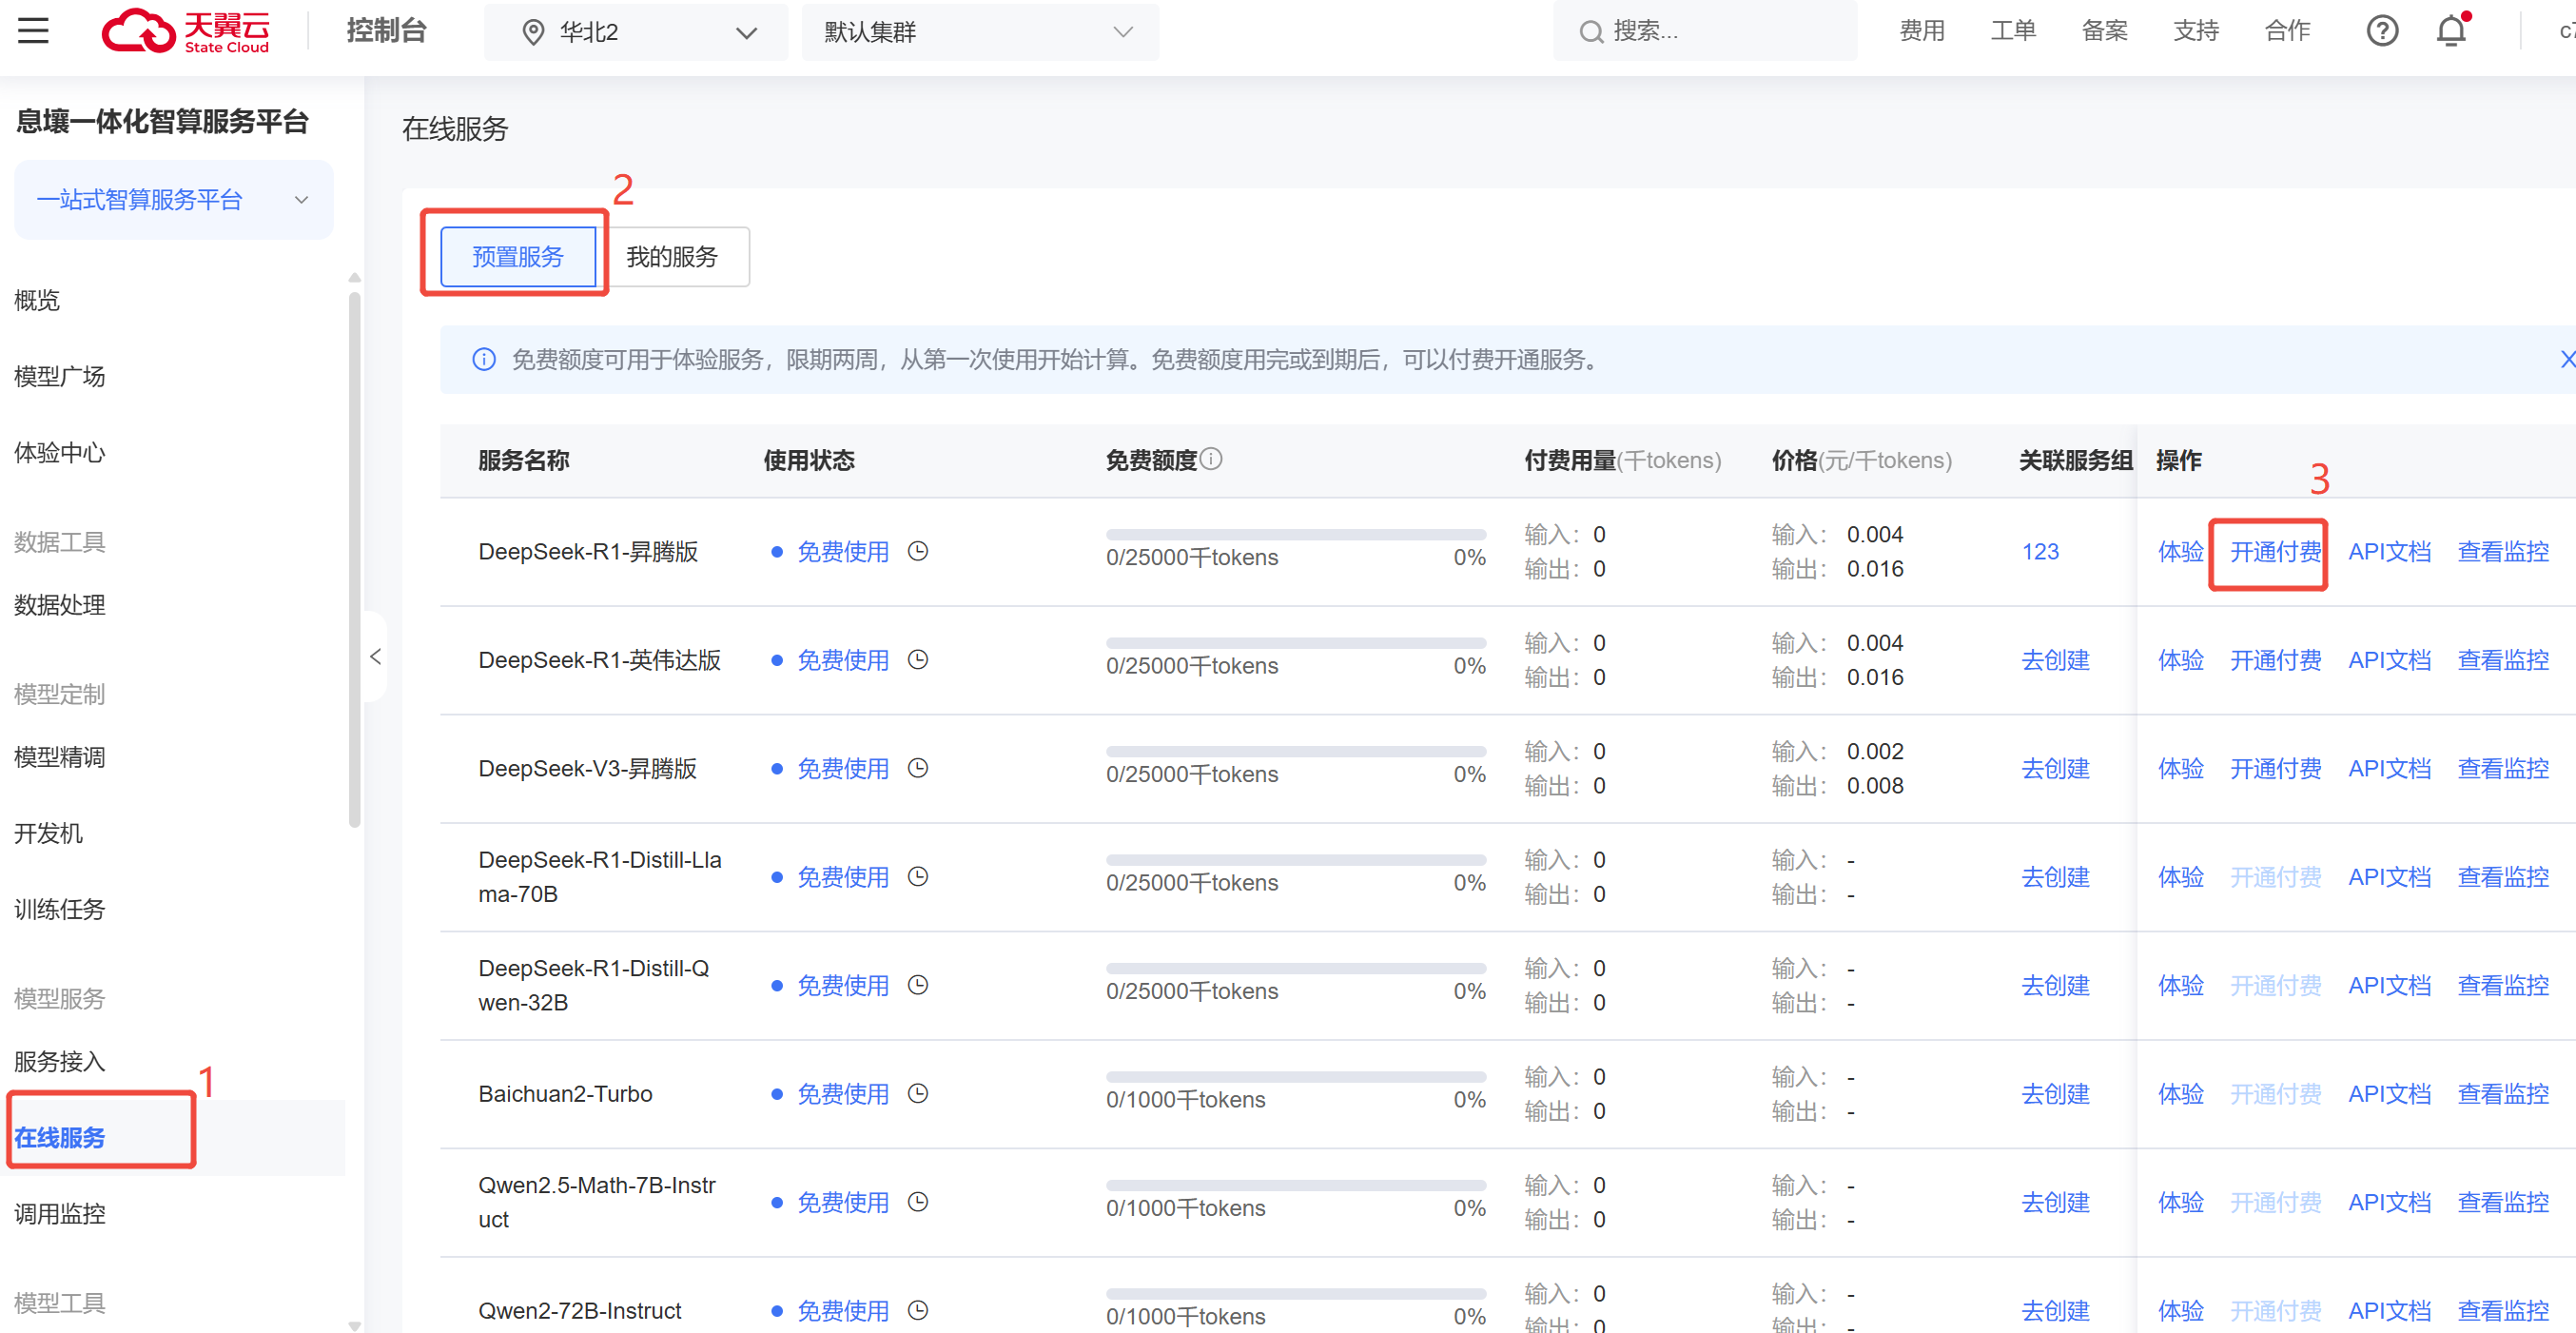Open 模型精调 in the sidebar

click(x=60, y=757)
